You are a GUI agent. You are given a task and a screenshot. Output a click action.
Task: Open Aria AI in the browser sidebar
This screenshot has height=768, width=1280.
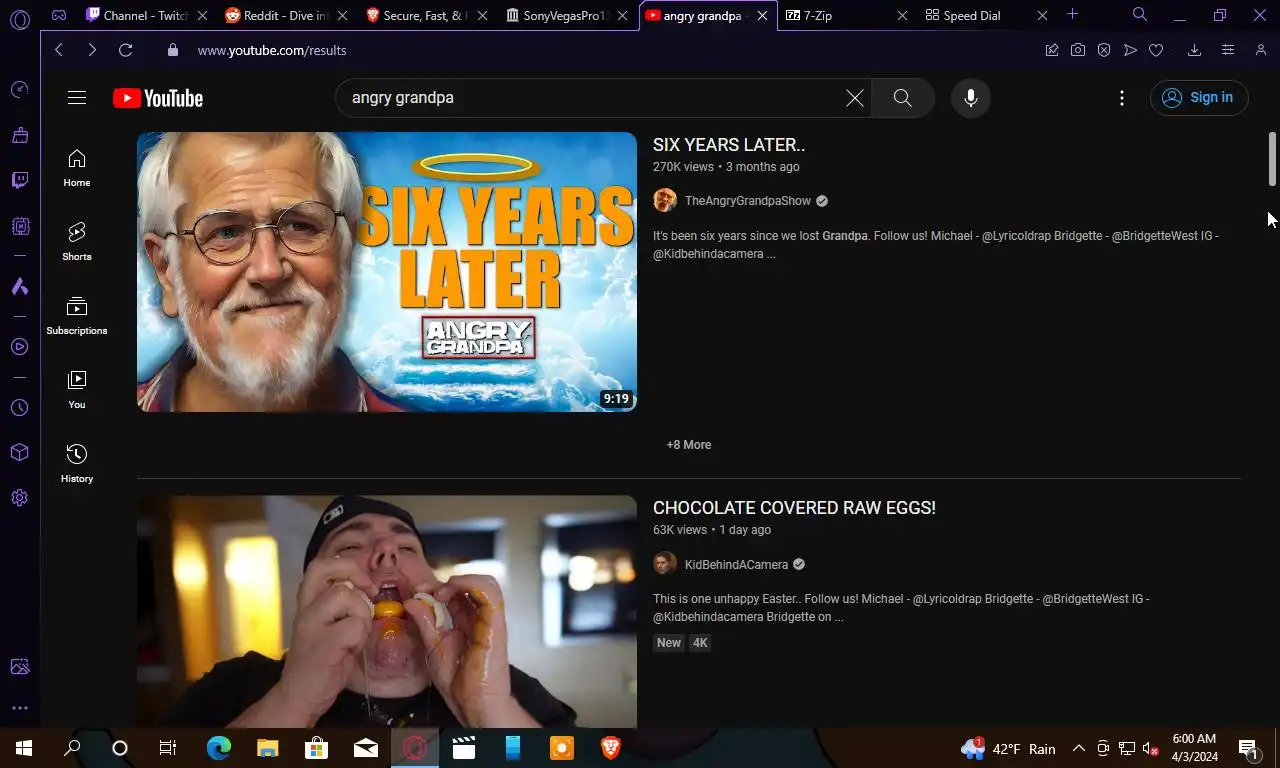[19, 287]
